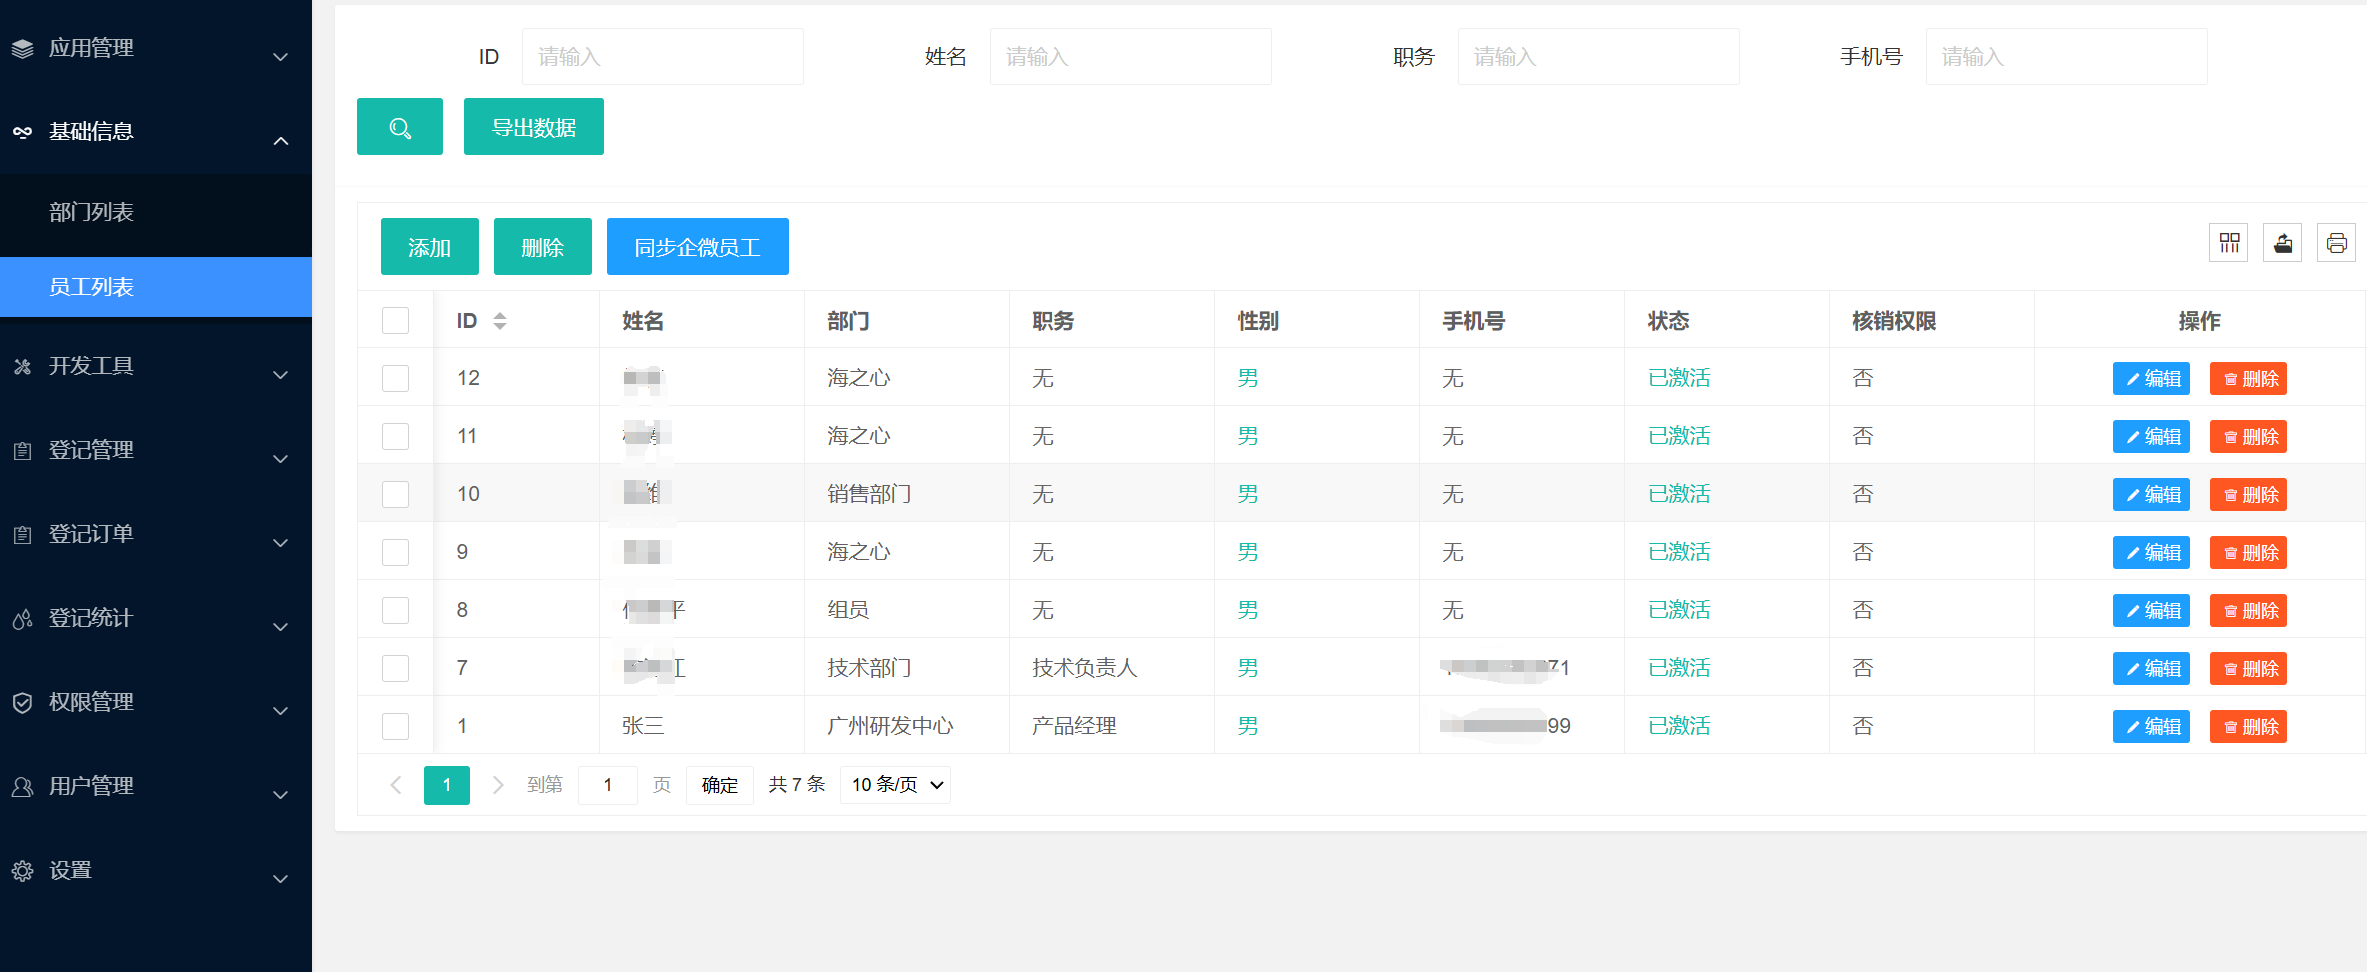Delete employee row with ID 8

pos(2248,611)
